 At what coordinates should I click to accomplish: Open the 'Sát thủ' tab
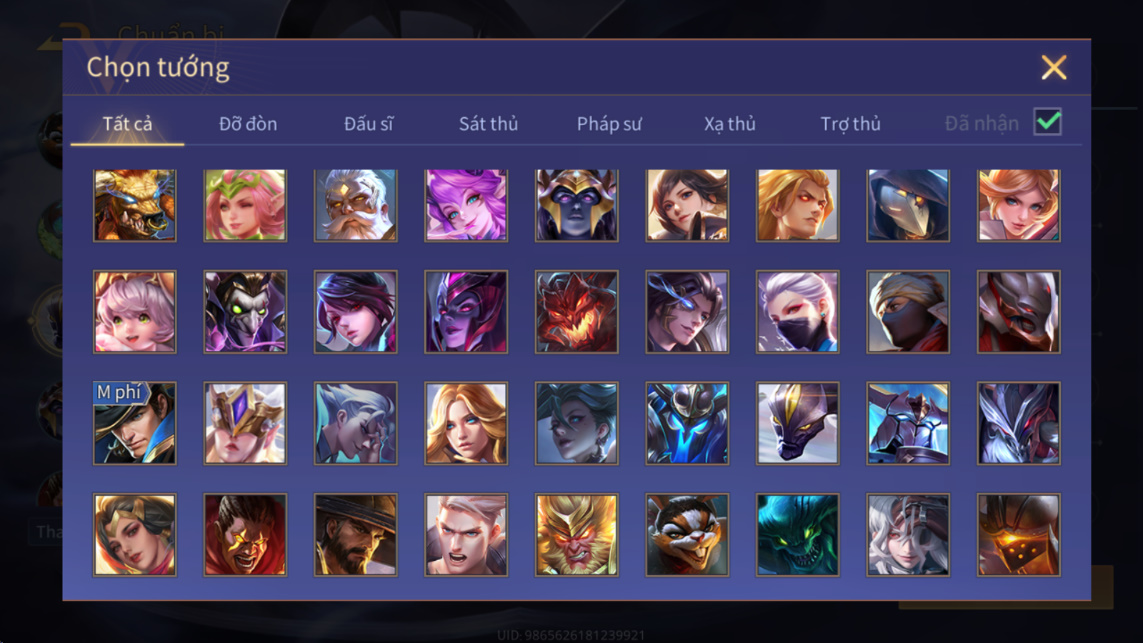pyautogui.click(x=488, y=124)
